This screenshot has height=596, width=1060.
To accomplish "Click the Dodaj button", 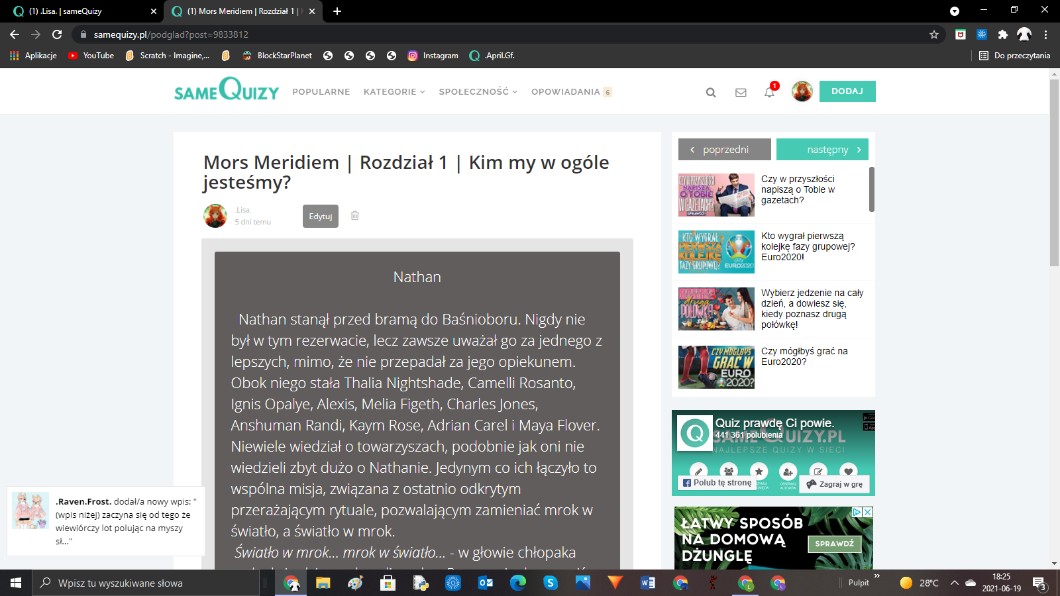I will pyautogui.click(x=847, y=91).
